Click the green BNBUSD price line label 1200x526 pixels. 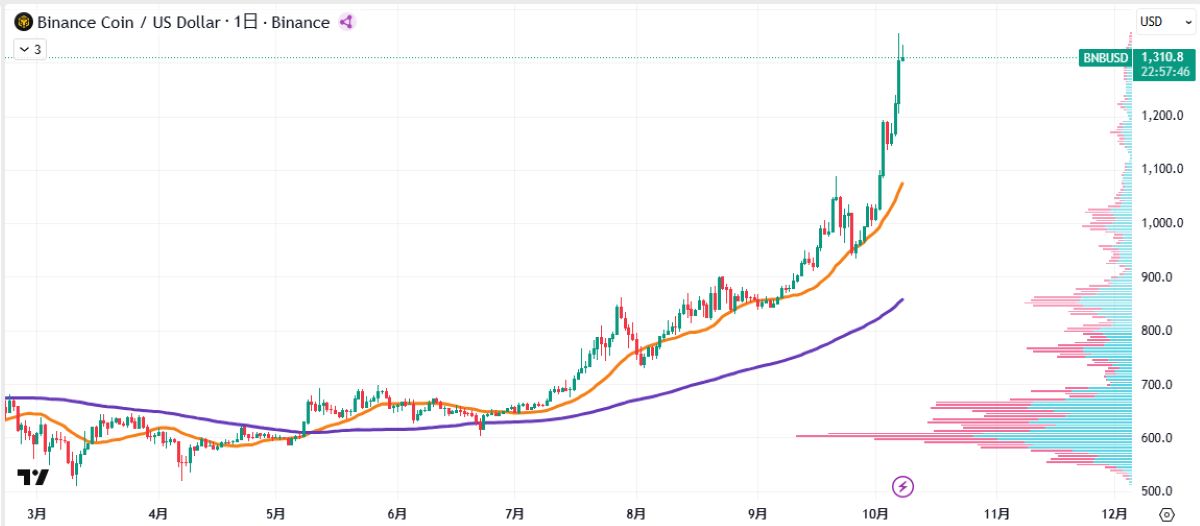click(1105, 58)
